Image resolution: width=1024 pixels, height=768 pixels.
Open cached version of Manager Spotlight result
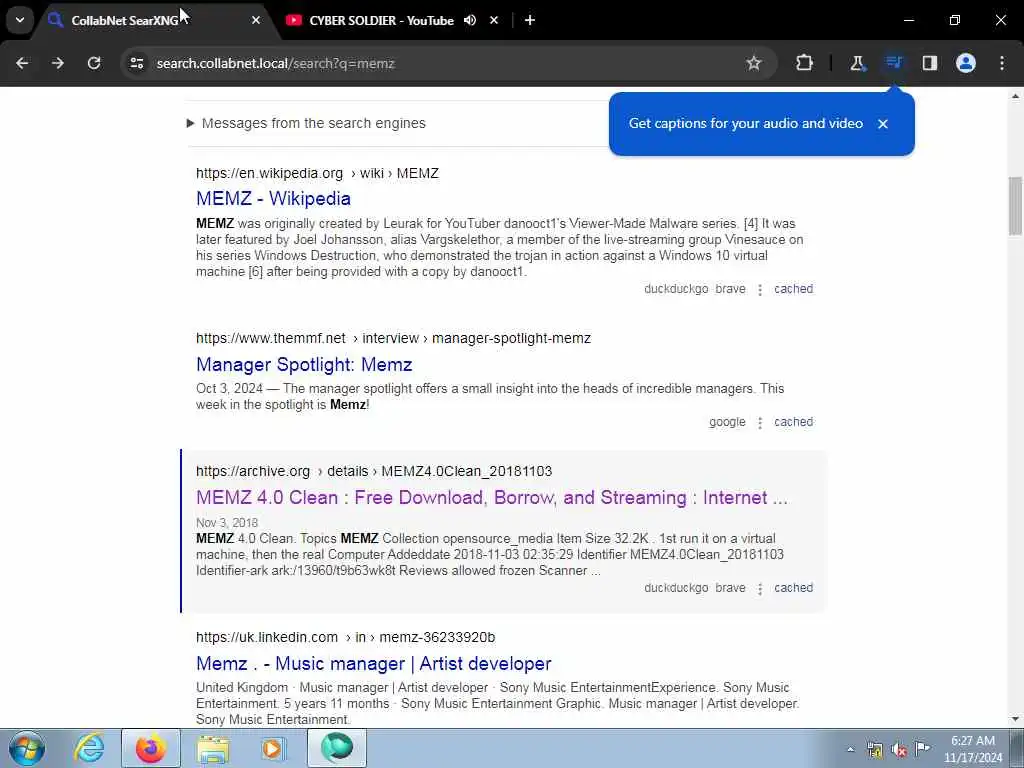793,423
